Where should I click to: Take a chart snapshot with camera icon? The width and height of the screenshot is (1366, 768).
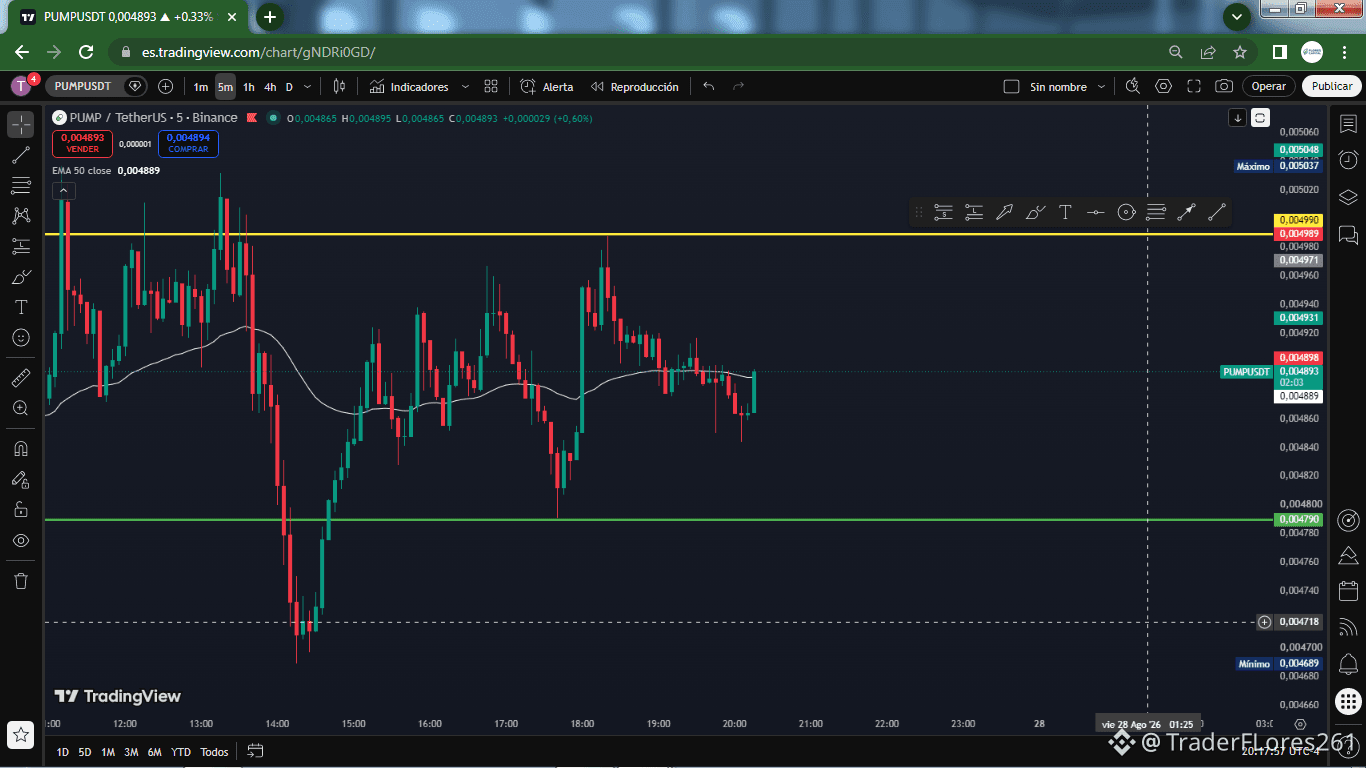coord(1224,87)
